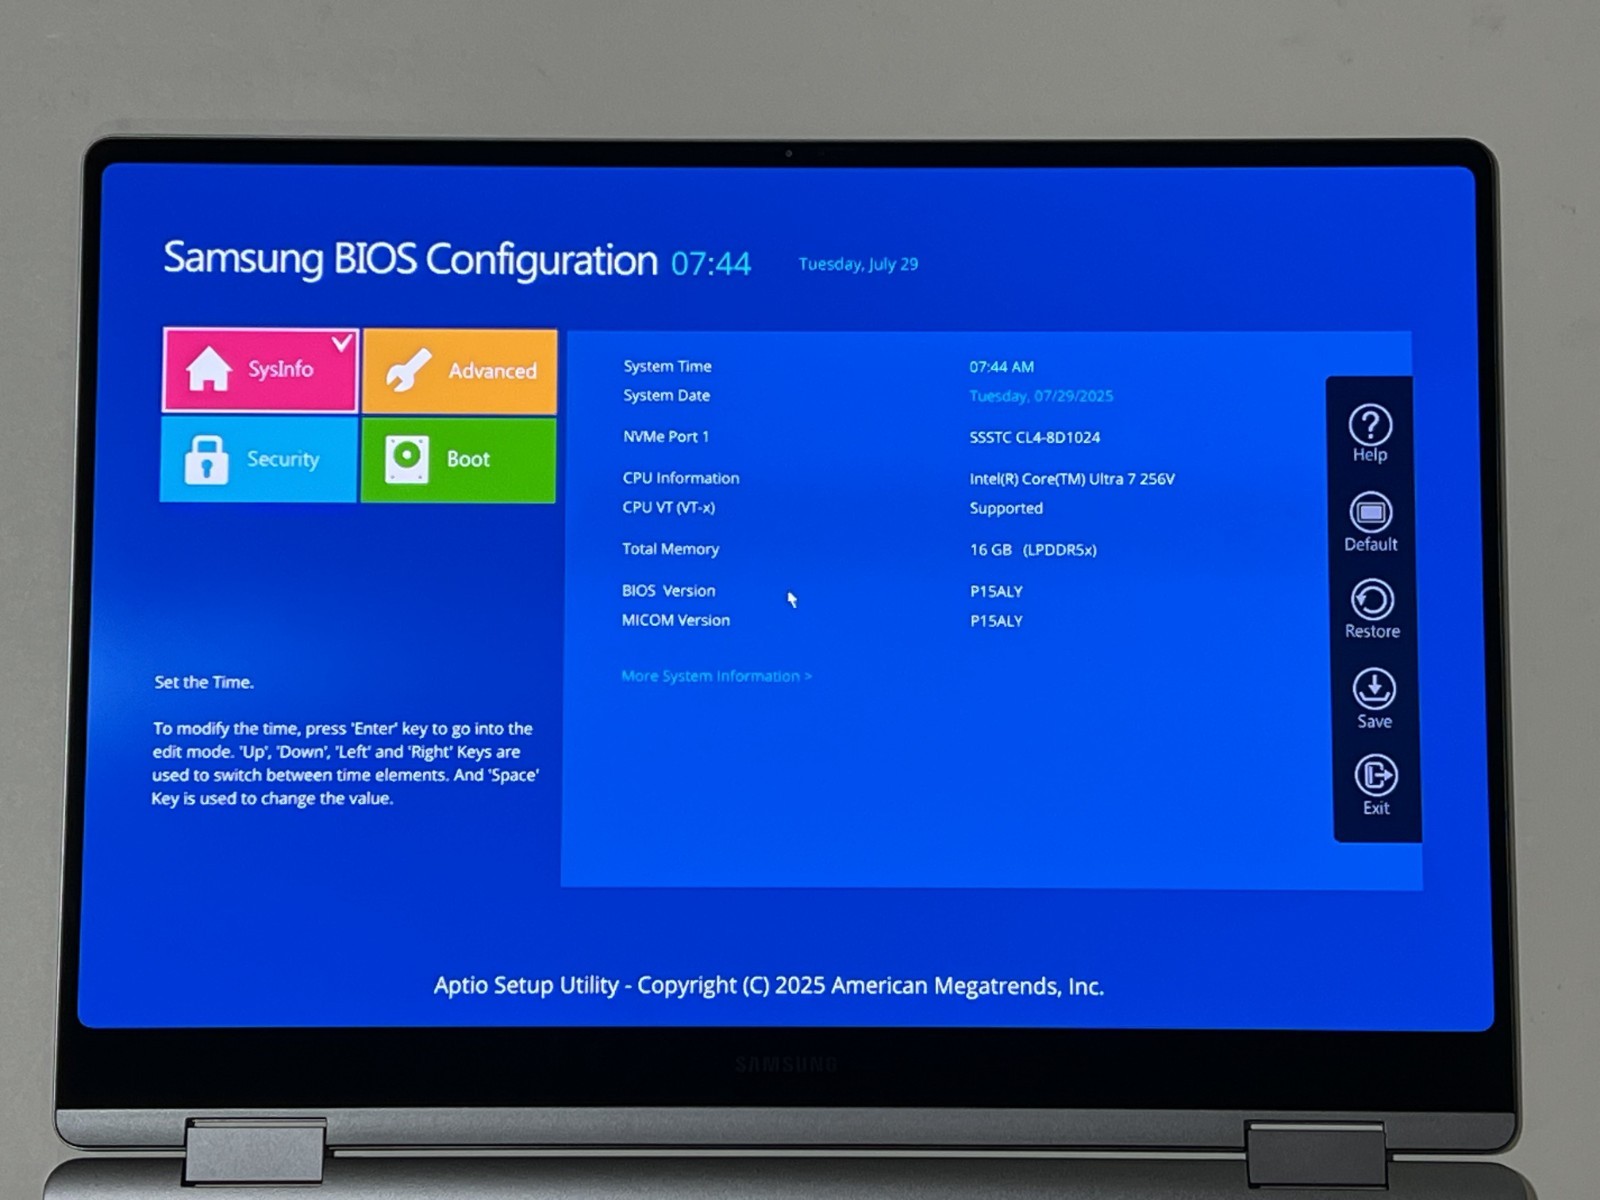The height and width of the screenshot is (1200, 1600).
Task: Click the BIOS Version label
Action: [x=668, y=591]
